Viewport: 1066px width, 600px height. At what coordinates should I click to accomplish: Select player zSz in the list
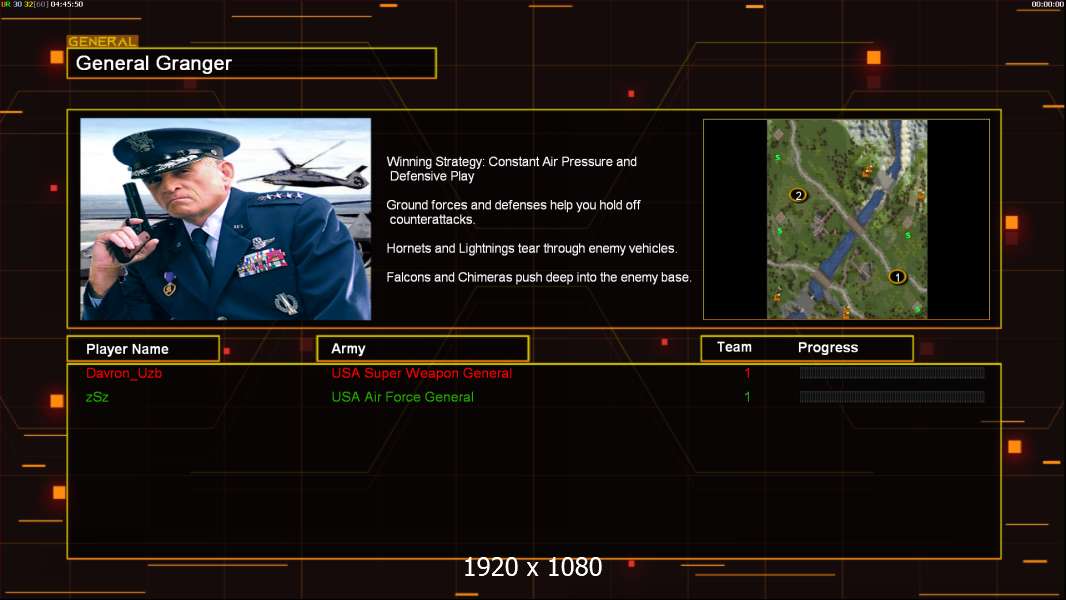[x=97, y=397]
